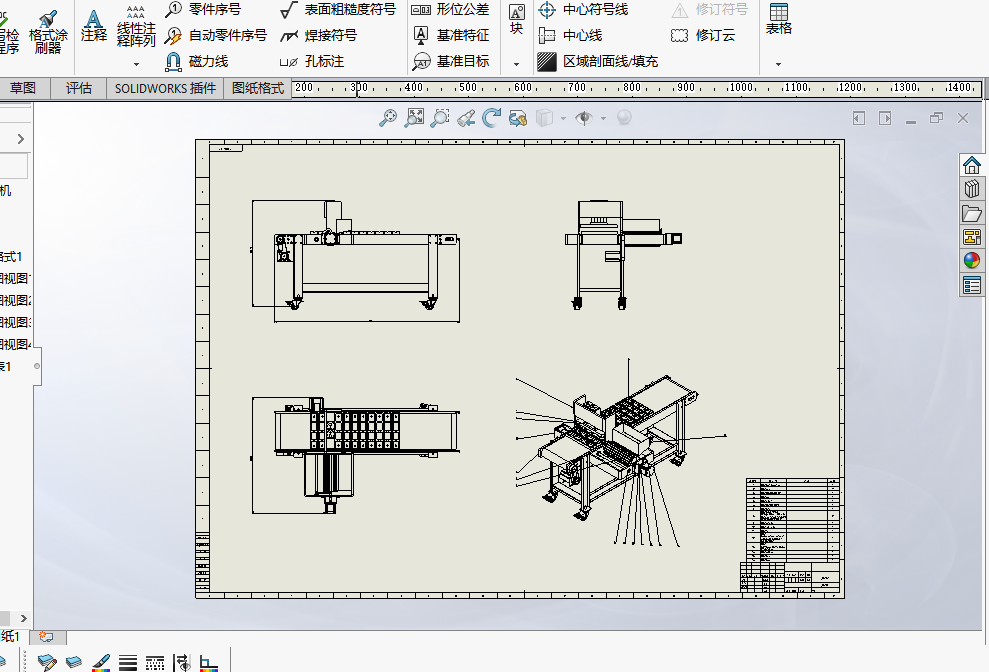Open 区域剖面线/填充 area hatch fill
Screen dimensions: 989x672
pos(598,61)
